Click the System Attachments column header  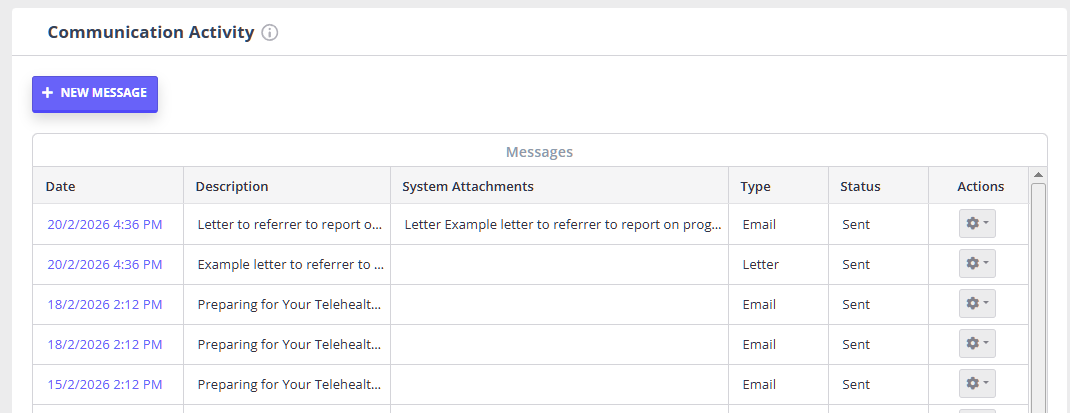click(x=468, y=186)
